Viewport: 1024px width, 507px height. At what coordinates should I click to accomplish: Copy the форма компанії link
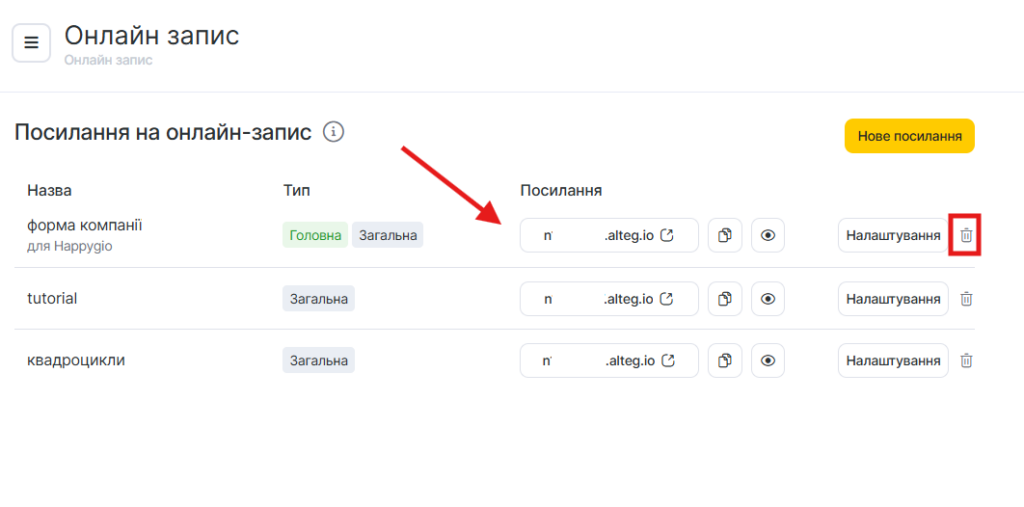pyautogui.click(x=725, y=236)
